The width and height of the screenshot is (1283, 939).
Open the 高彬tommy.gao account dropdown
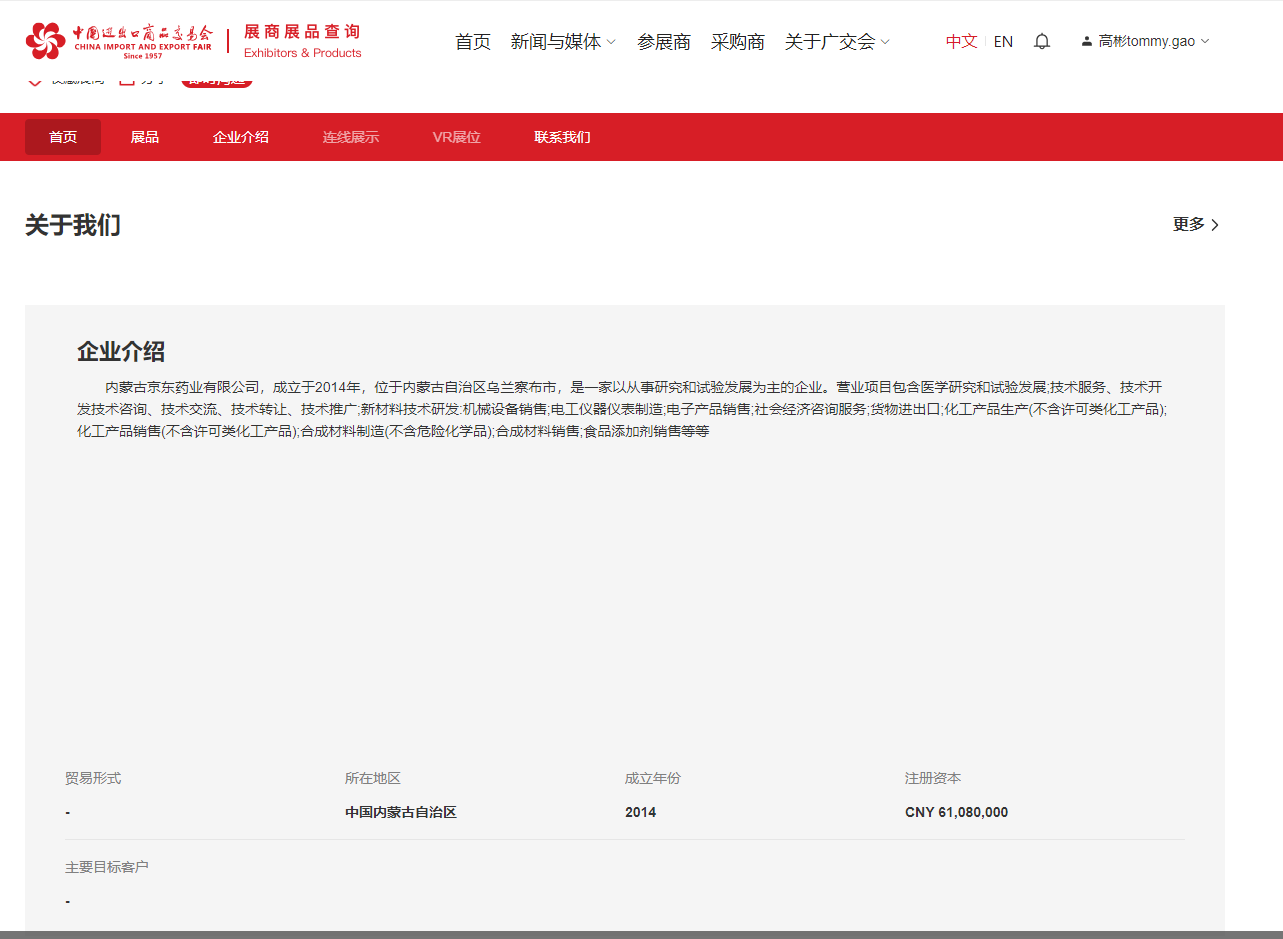click(x=1145, y=42)
